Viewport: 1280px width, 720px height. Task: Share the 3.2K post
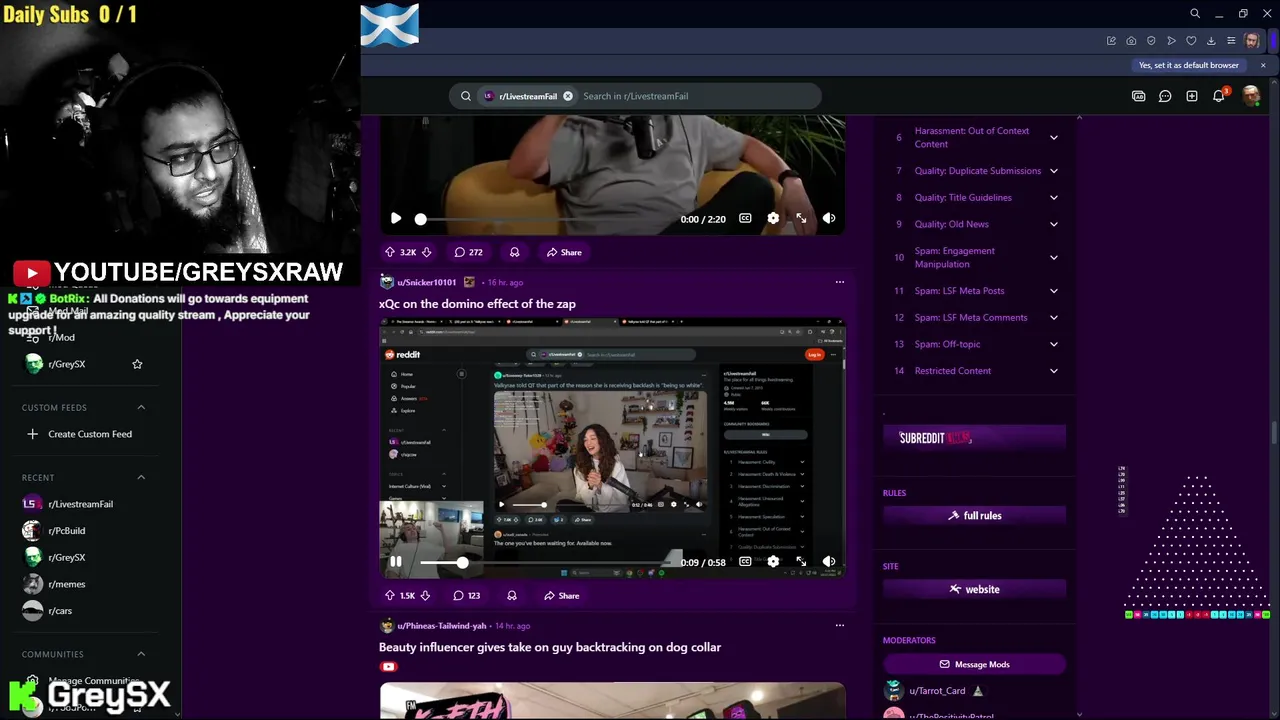tap(564, 252)
